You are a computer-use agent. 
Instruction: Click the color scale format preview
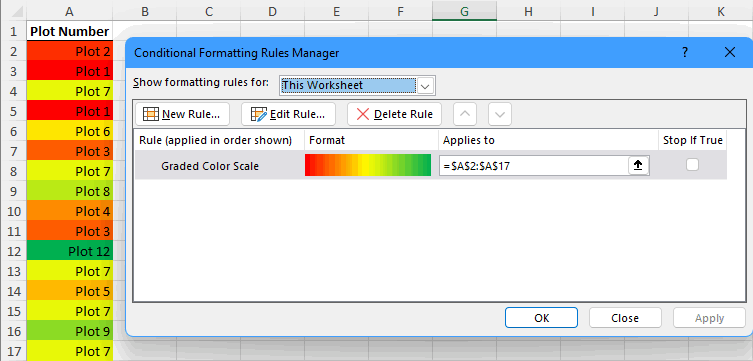368,165
